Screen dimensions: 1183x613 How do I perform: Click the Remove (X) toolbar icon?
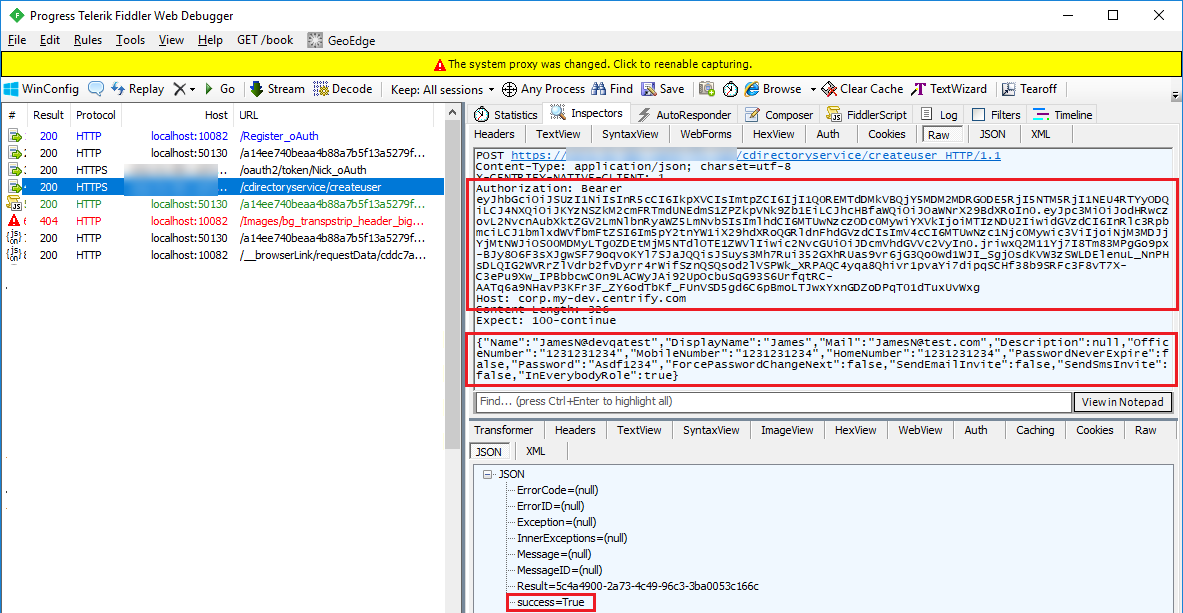coord(180,89)
